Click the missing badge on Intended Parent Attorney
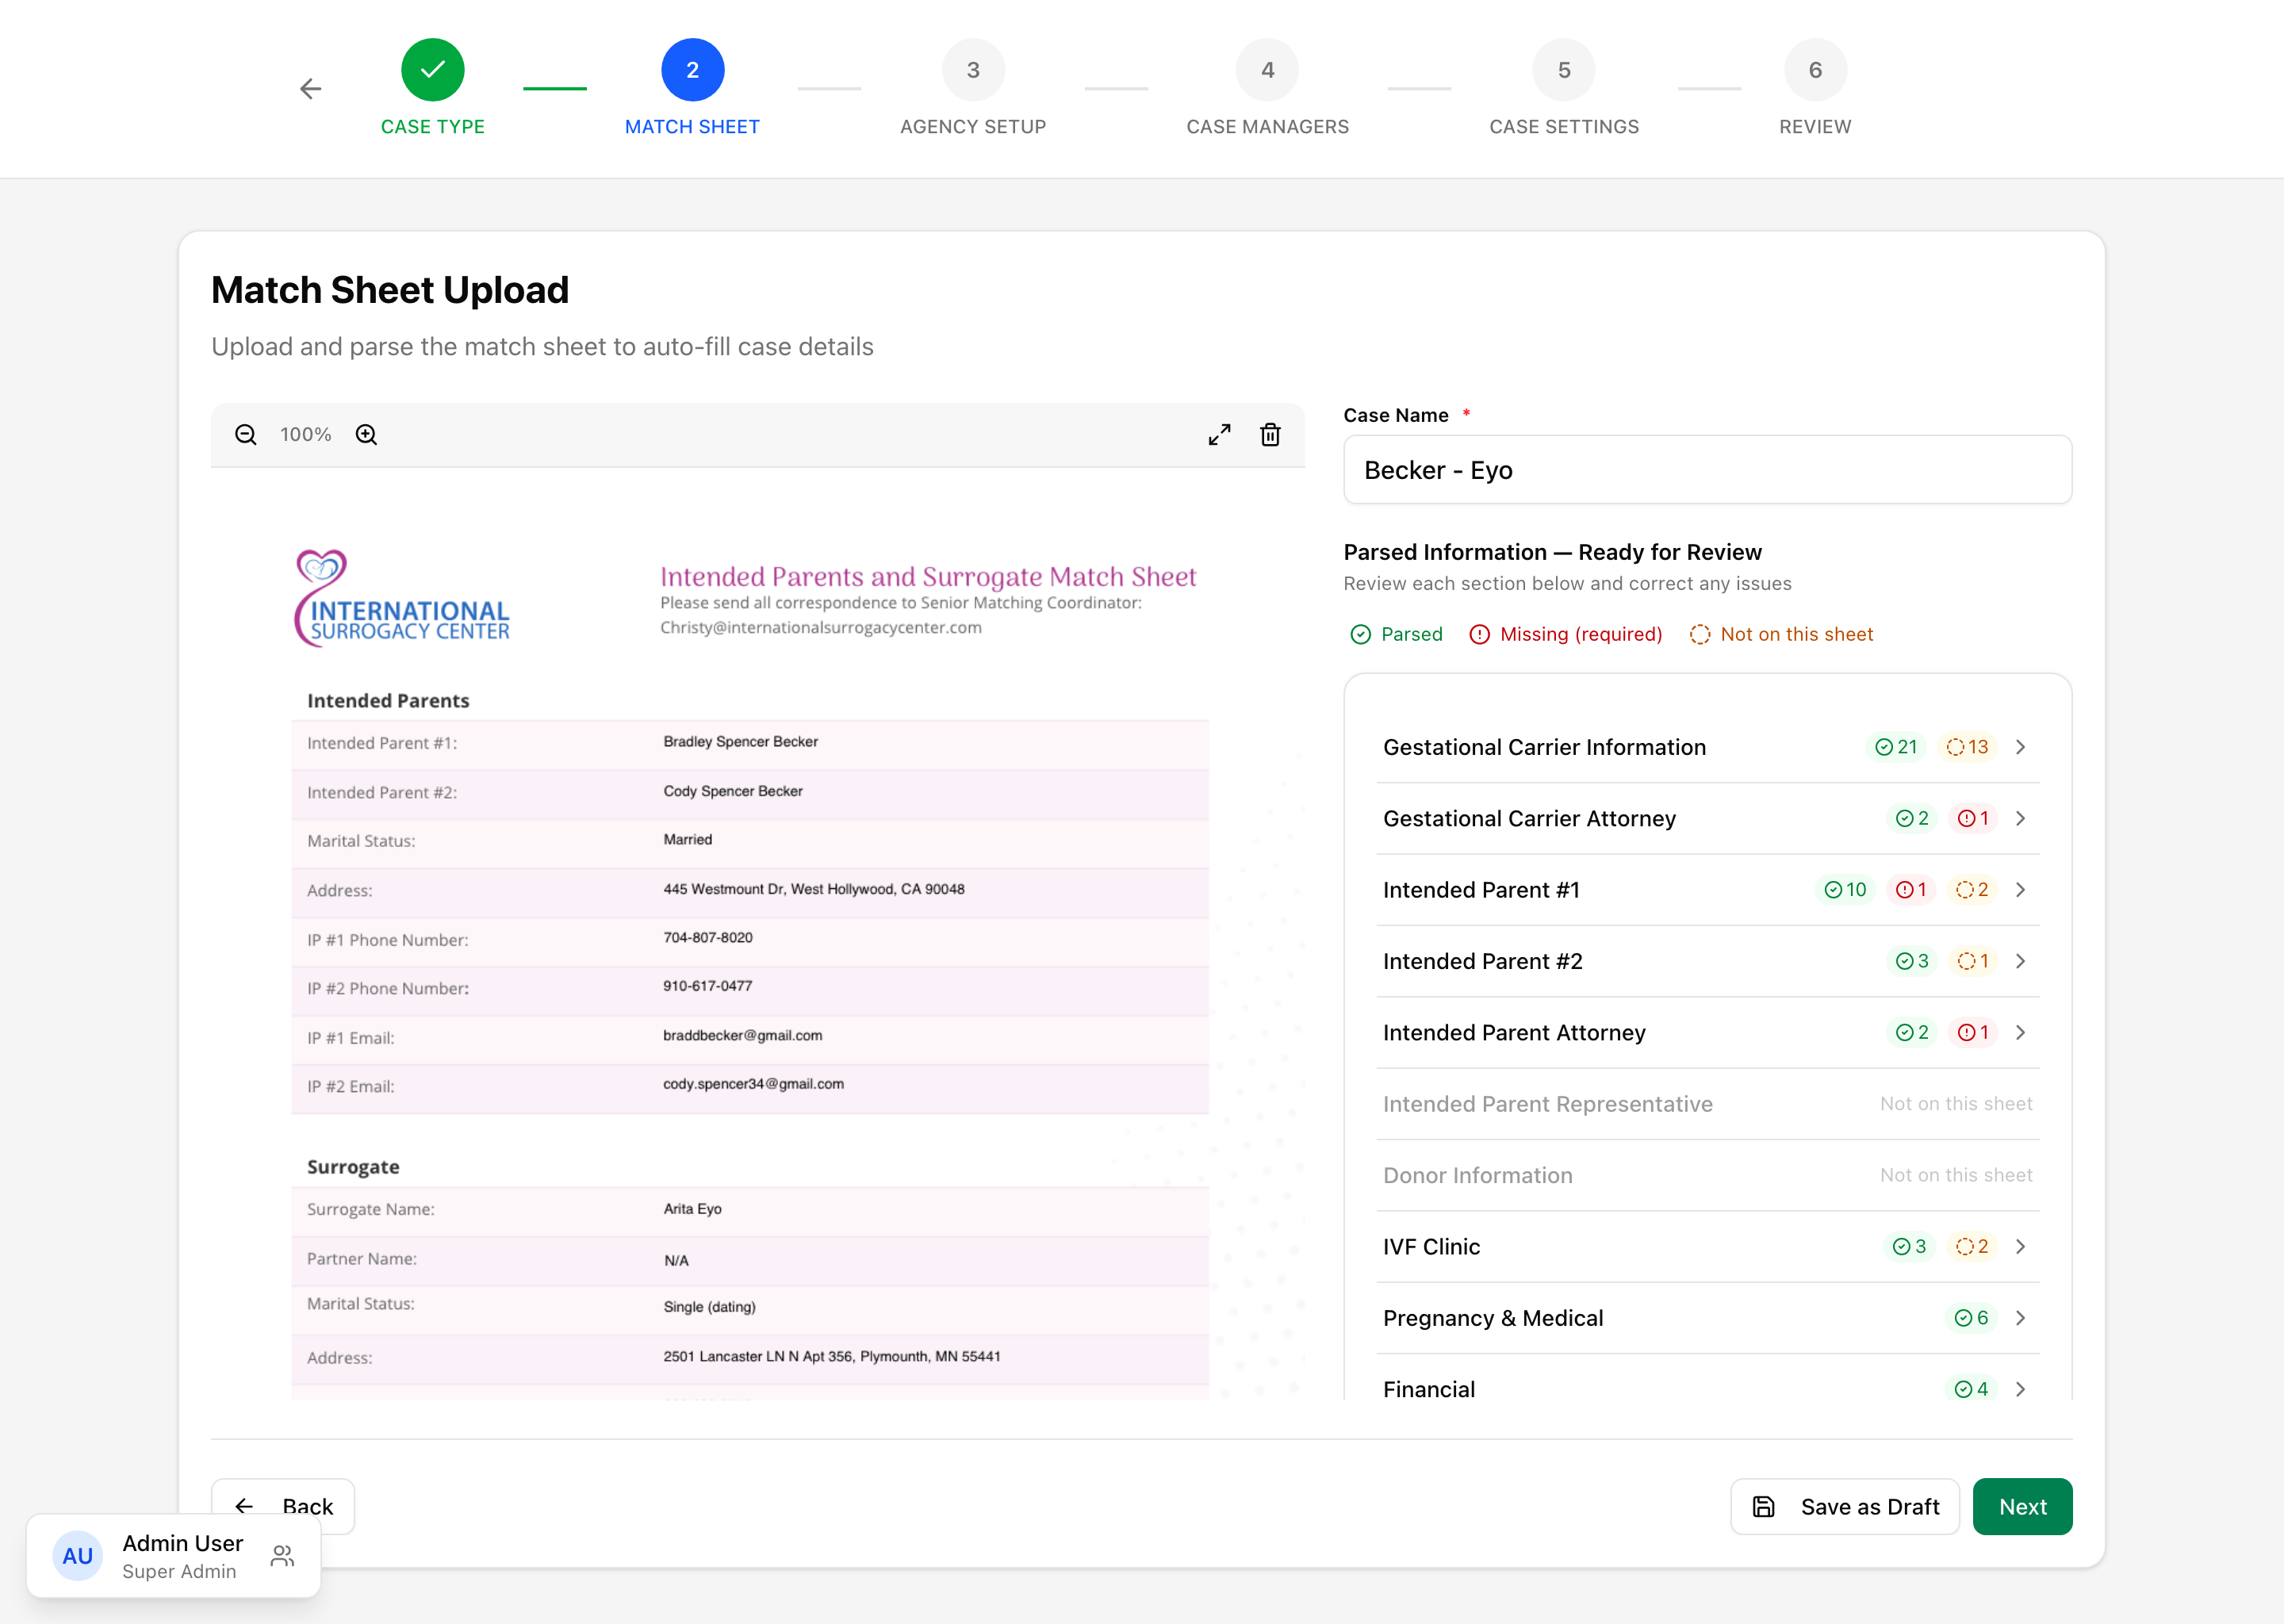The height and width of the screenshot is (1624, 2284). 1974,1032
